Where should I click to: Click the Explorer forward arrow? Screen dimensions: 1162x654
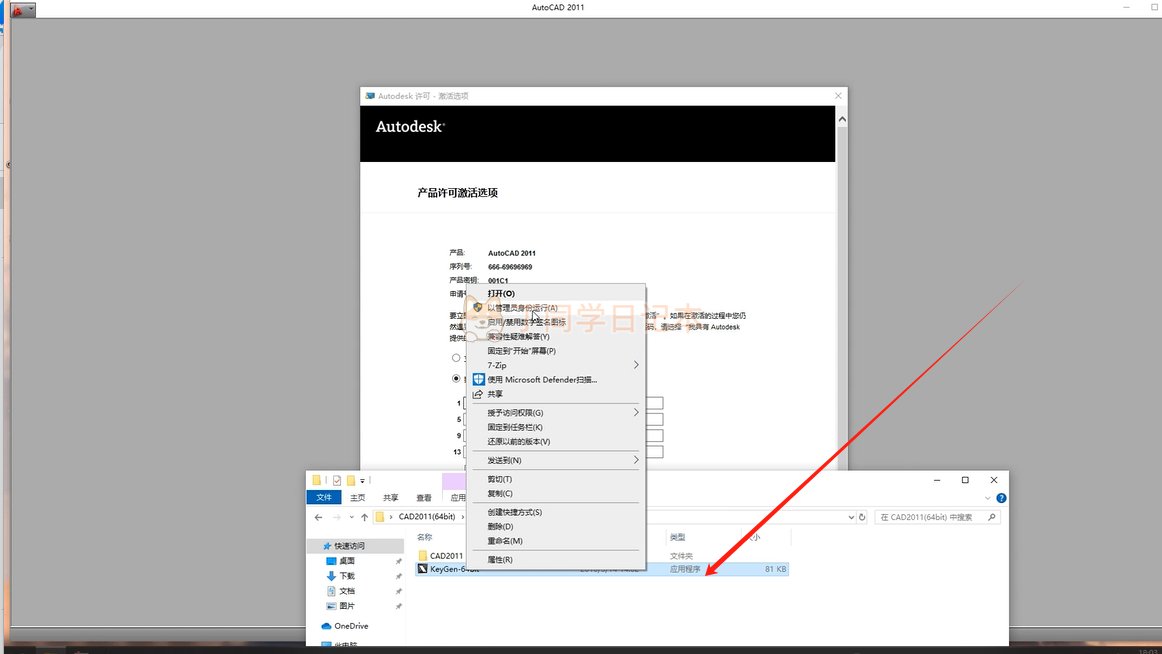tap(336, 517)
